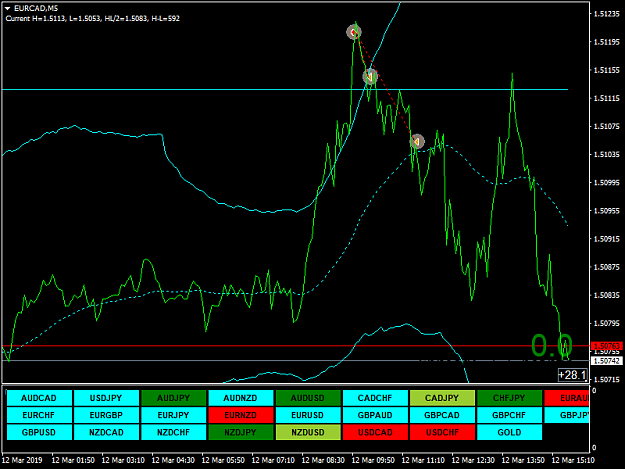The image size is (625, 469).
Task: Switch chart to EURGBP
Action: (x=106, y=415)
